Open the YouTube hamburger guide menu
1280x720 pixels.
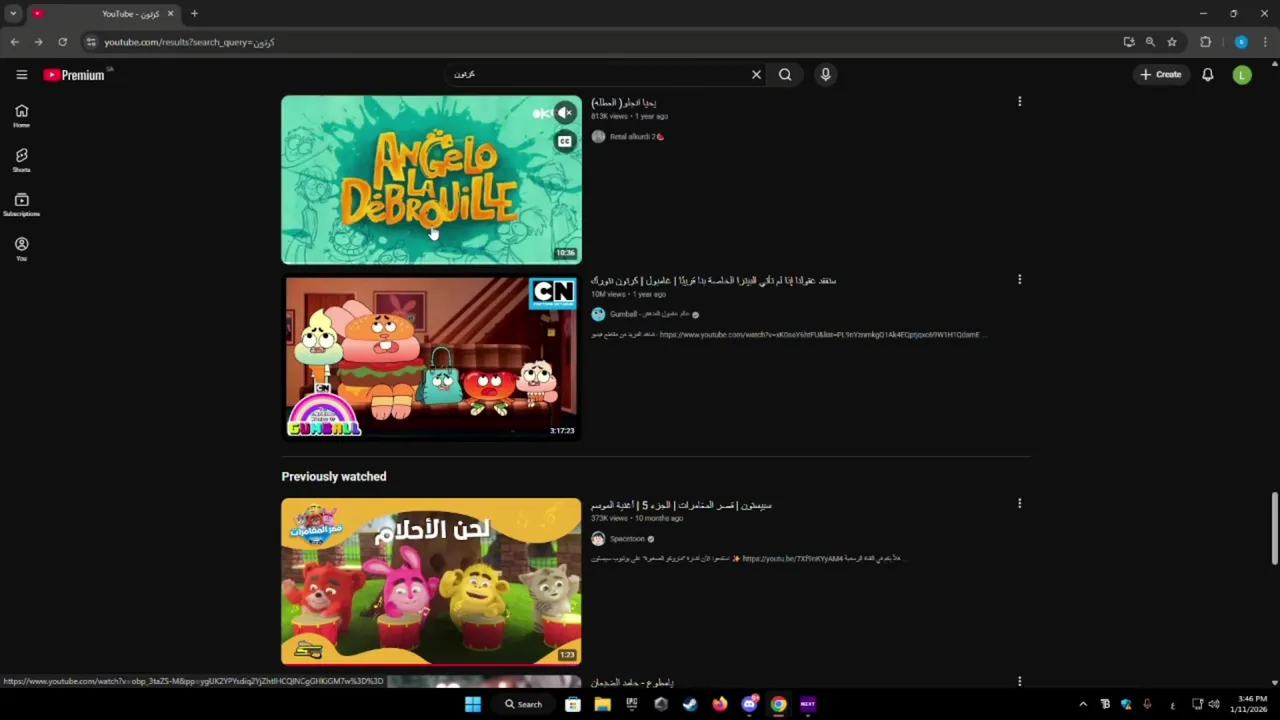[21, 74]
